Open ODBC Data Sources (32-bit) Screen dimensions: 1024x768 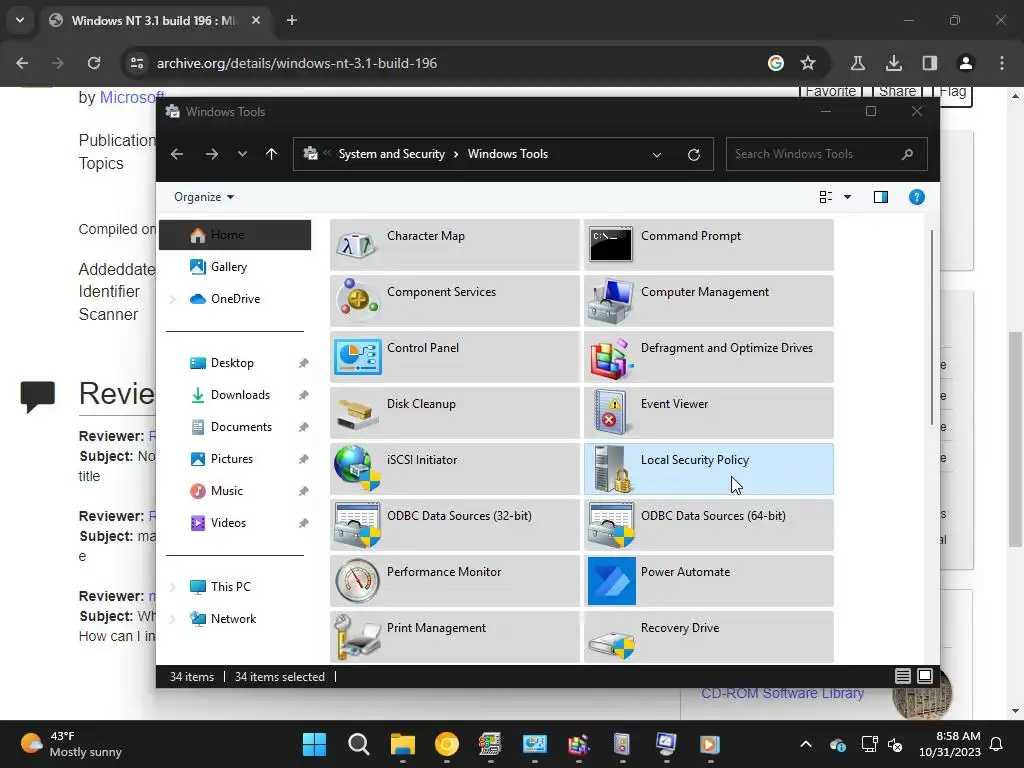click(x=455, y=525)
